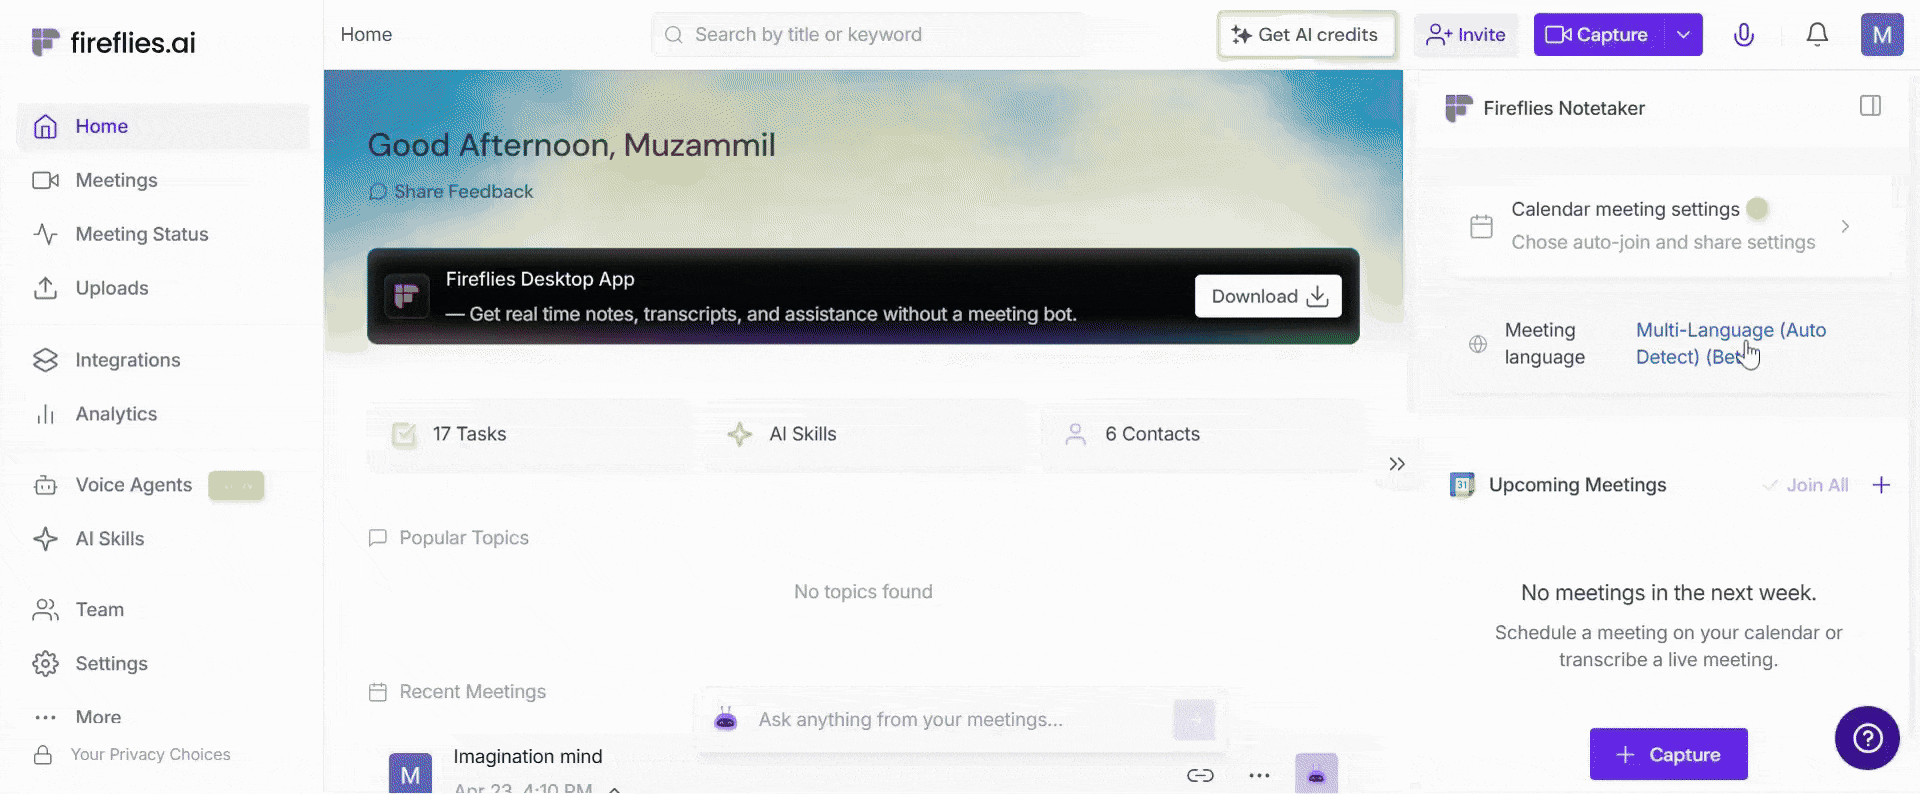Screen dimensions: 1920x794
Task: Open more options for Imagination mind
Action: click(x=1259, y=775)
